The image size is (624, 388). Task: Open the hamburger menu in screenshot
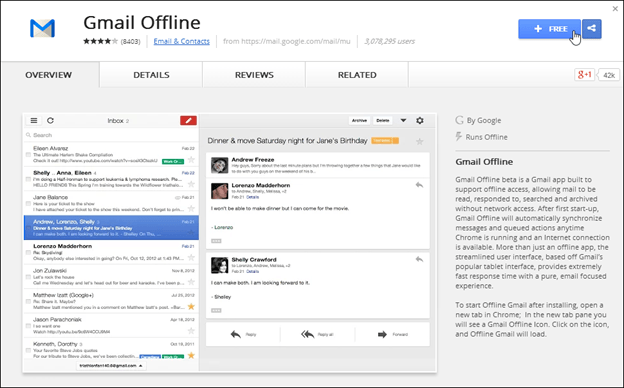(34, 121)
